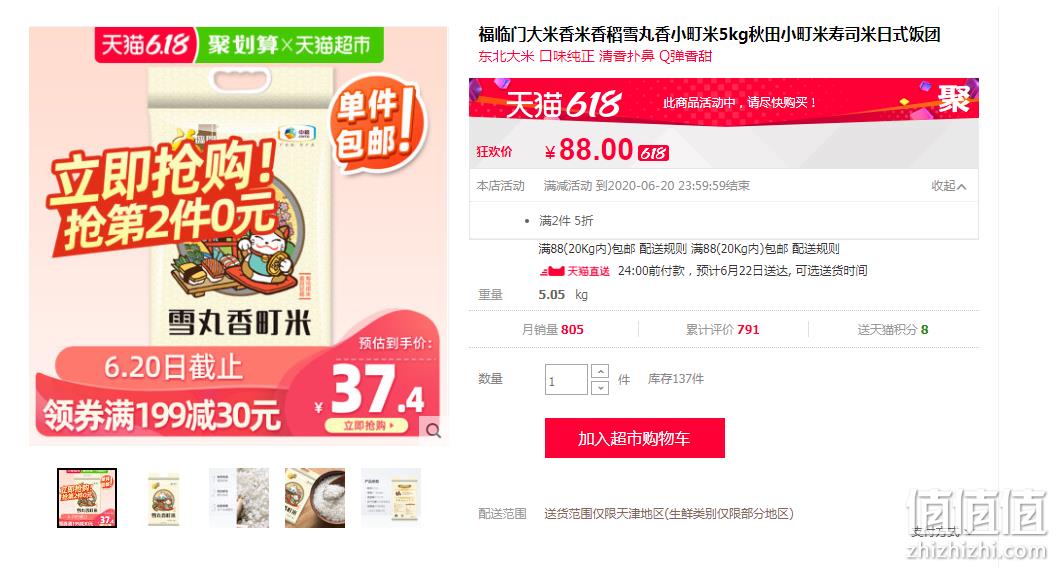The image size is (1056, 568).
Task: Add item with 加入超市购物车 button
Action: [634, 438]
